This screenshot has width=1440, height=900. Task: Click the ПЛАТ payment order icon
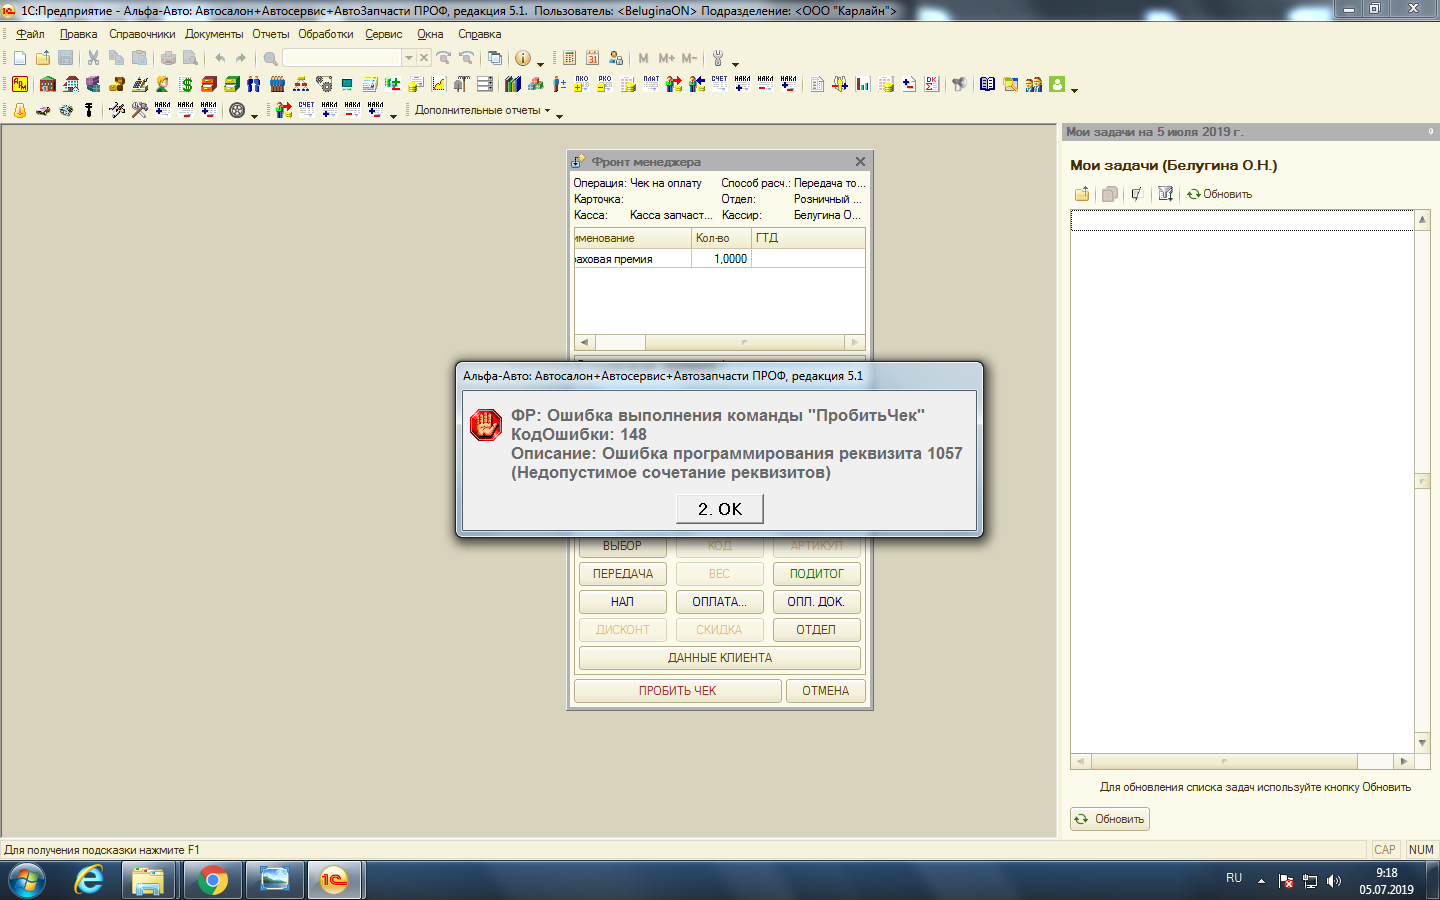tap(651, 84)
